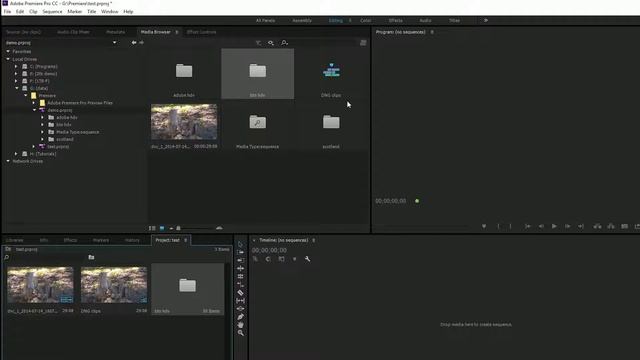
Task: Select the Razor tool
Action: click(x=240, y=293)
